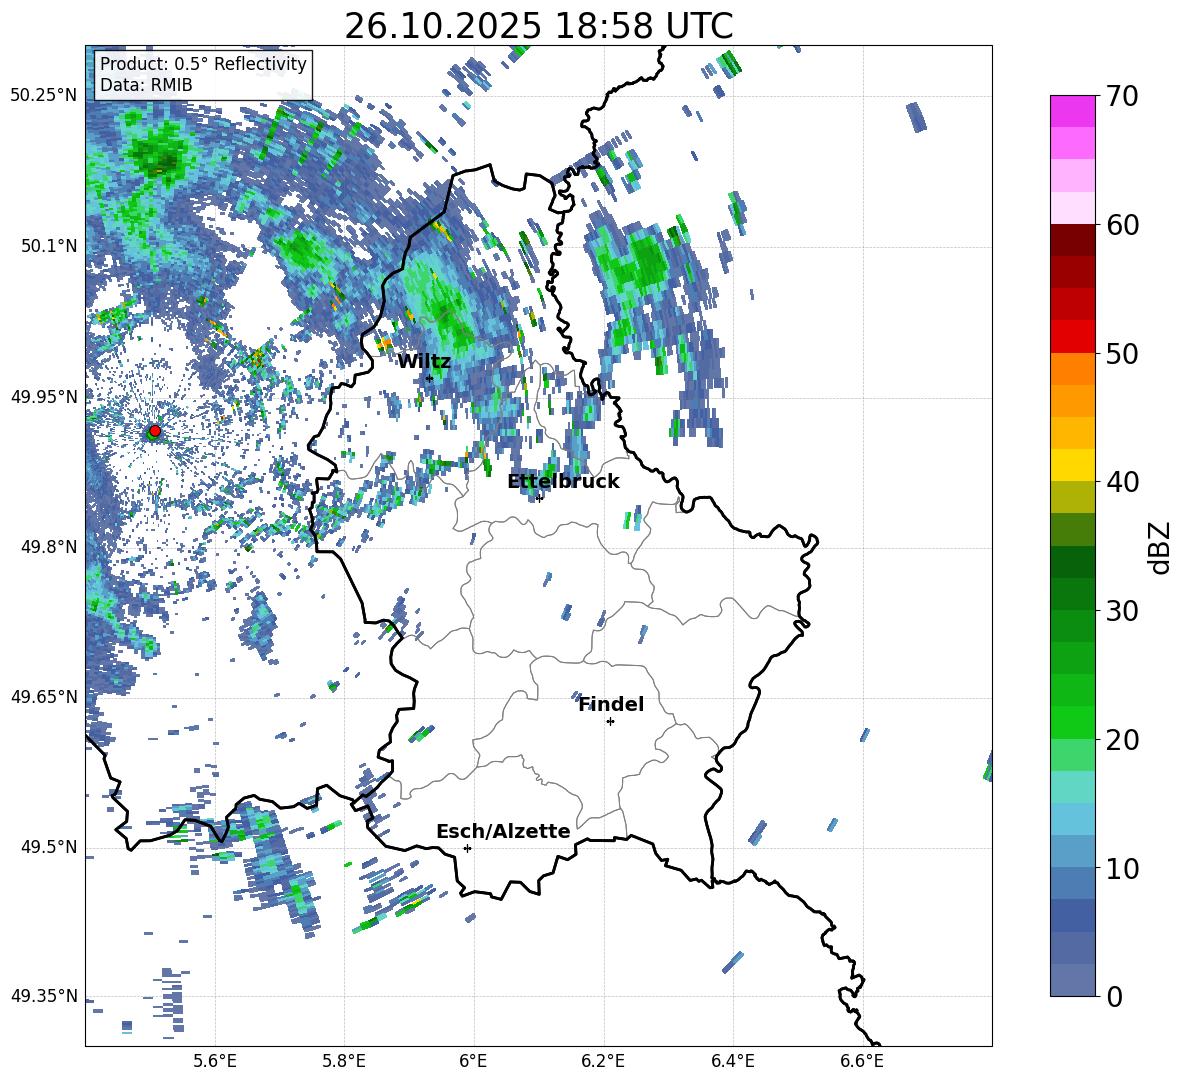Click the 50.1°N latitude label
This screenshot has width=1184, height=1081.
pos(49,246)
